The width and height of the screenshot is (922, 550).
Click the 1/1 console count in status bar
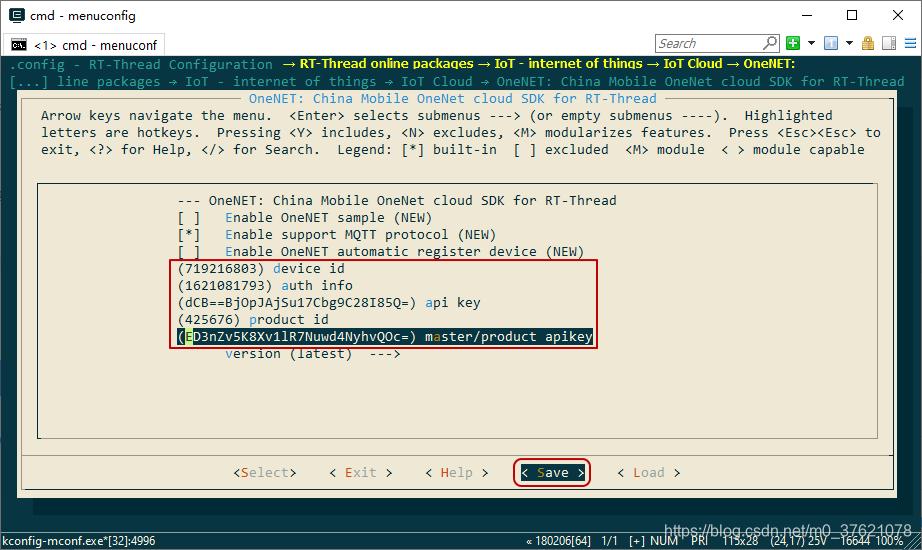[x=610, y=541]
